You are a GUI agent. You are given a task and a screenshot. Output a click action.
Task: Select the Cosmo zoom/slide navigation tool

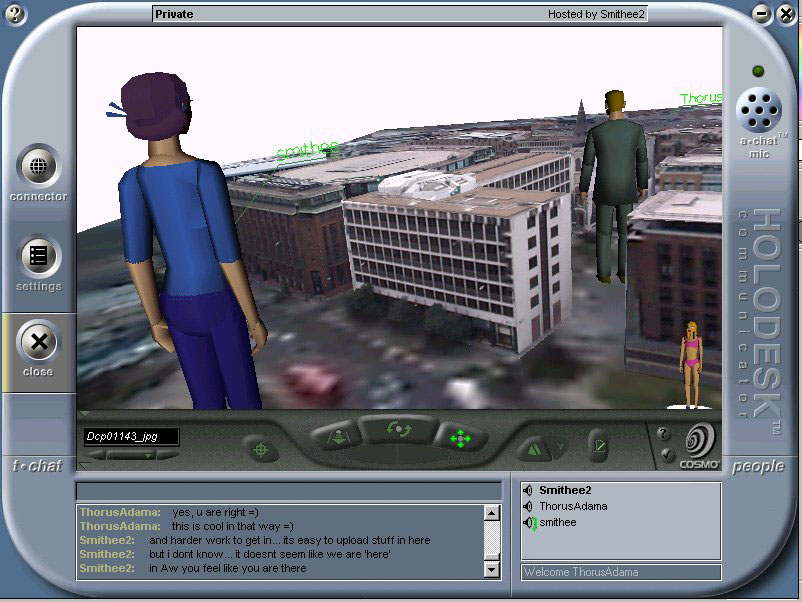point(339,436)
